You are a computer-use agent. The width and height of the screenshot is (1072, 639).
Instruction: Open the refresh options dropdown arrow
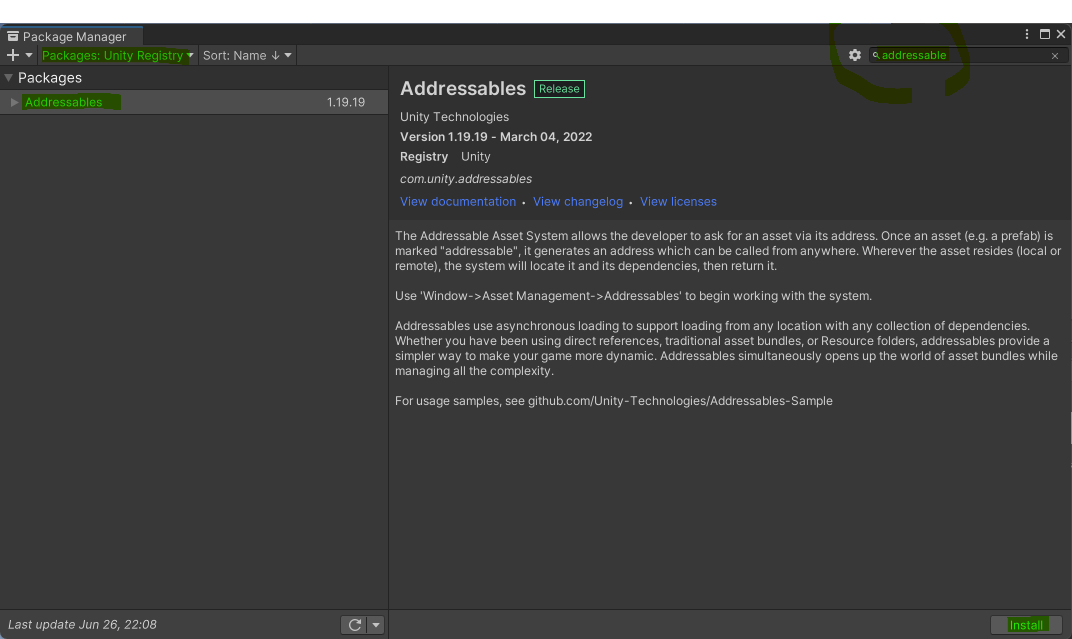point(375,625)
